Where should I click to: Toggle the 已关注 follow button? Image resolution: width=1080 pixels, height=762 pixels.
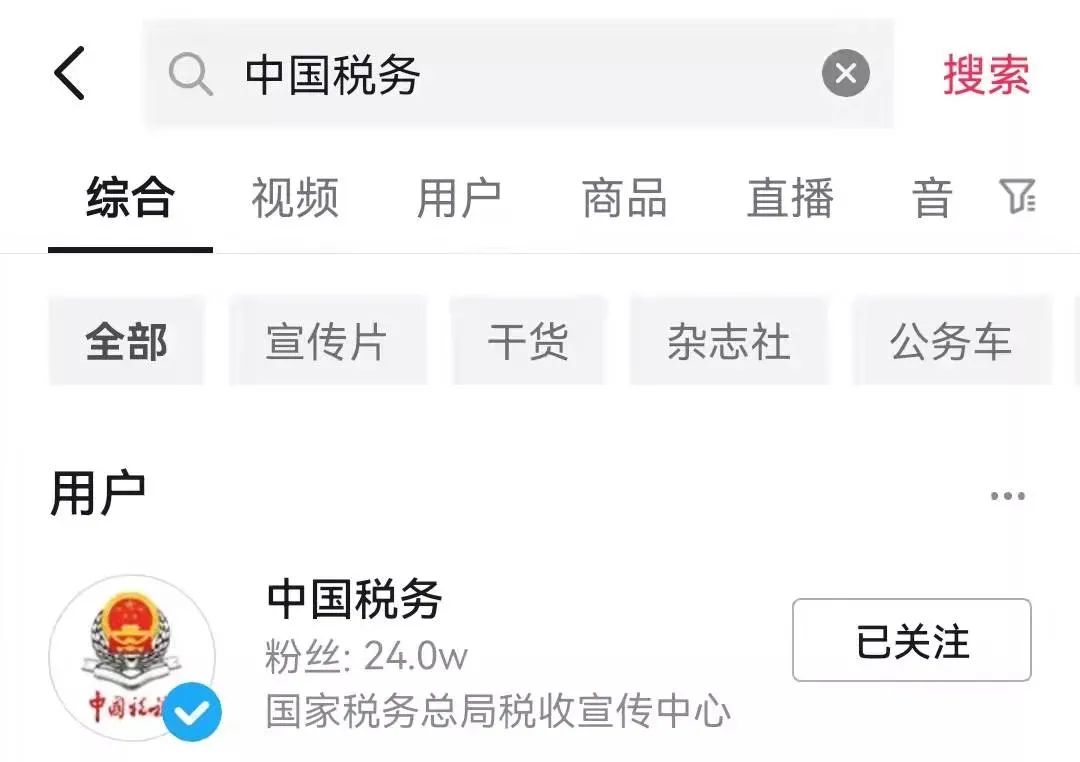coord(911,640)
